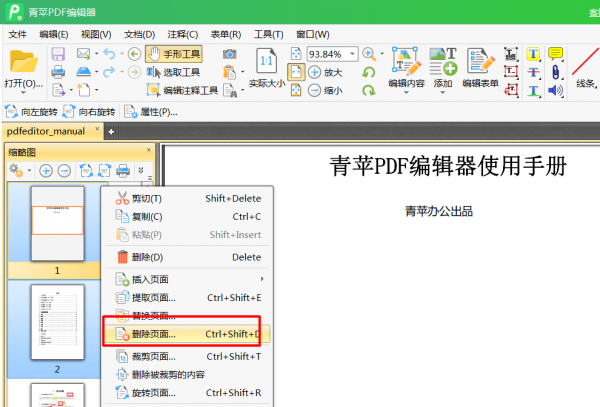Click the snapshot camera icon

[230, 54]
